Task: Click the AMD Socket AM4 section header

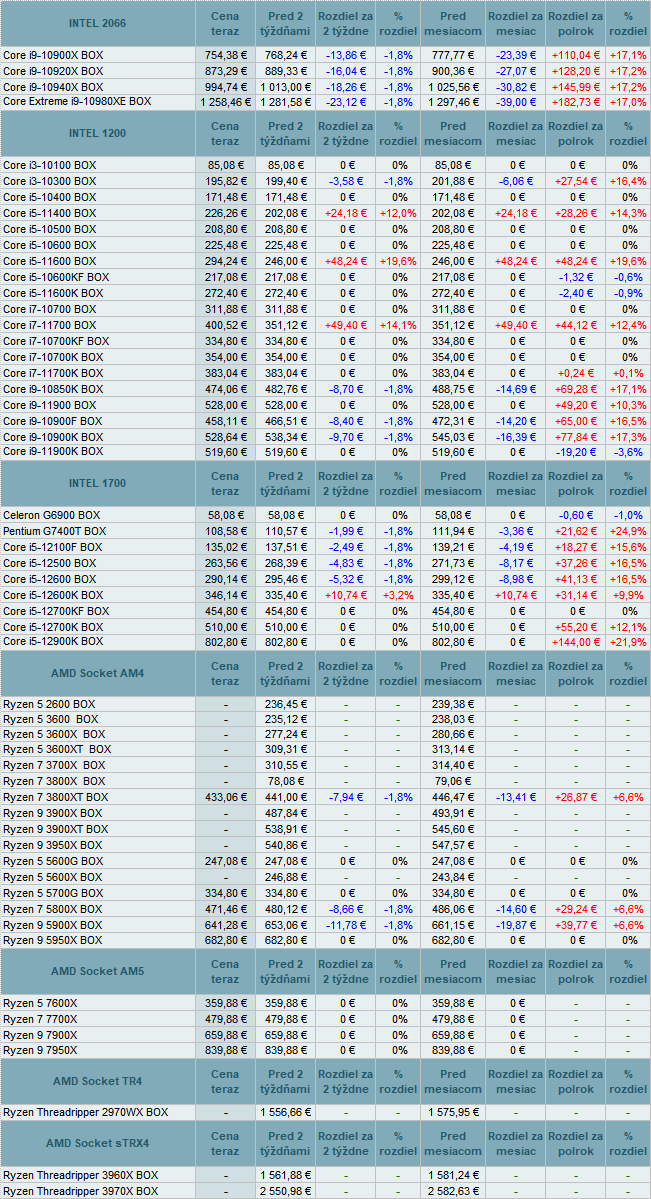Action: tap(98, 673)
